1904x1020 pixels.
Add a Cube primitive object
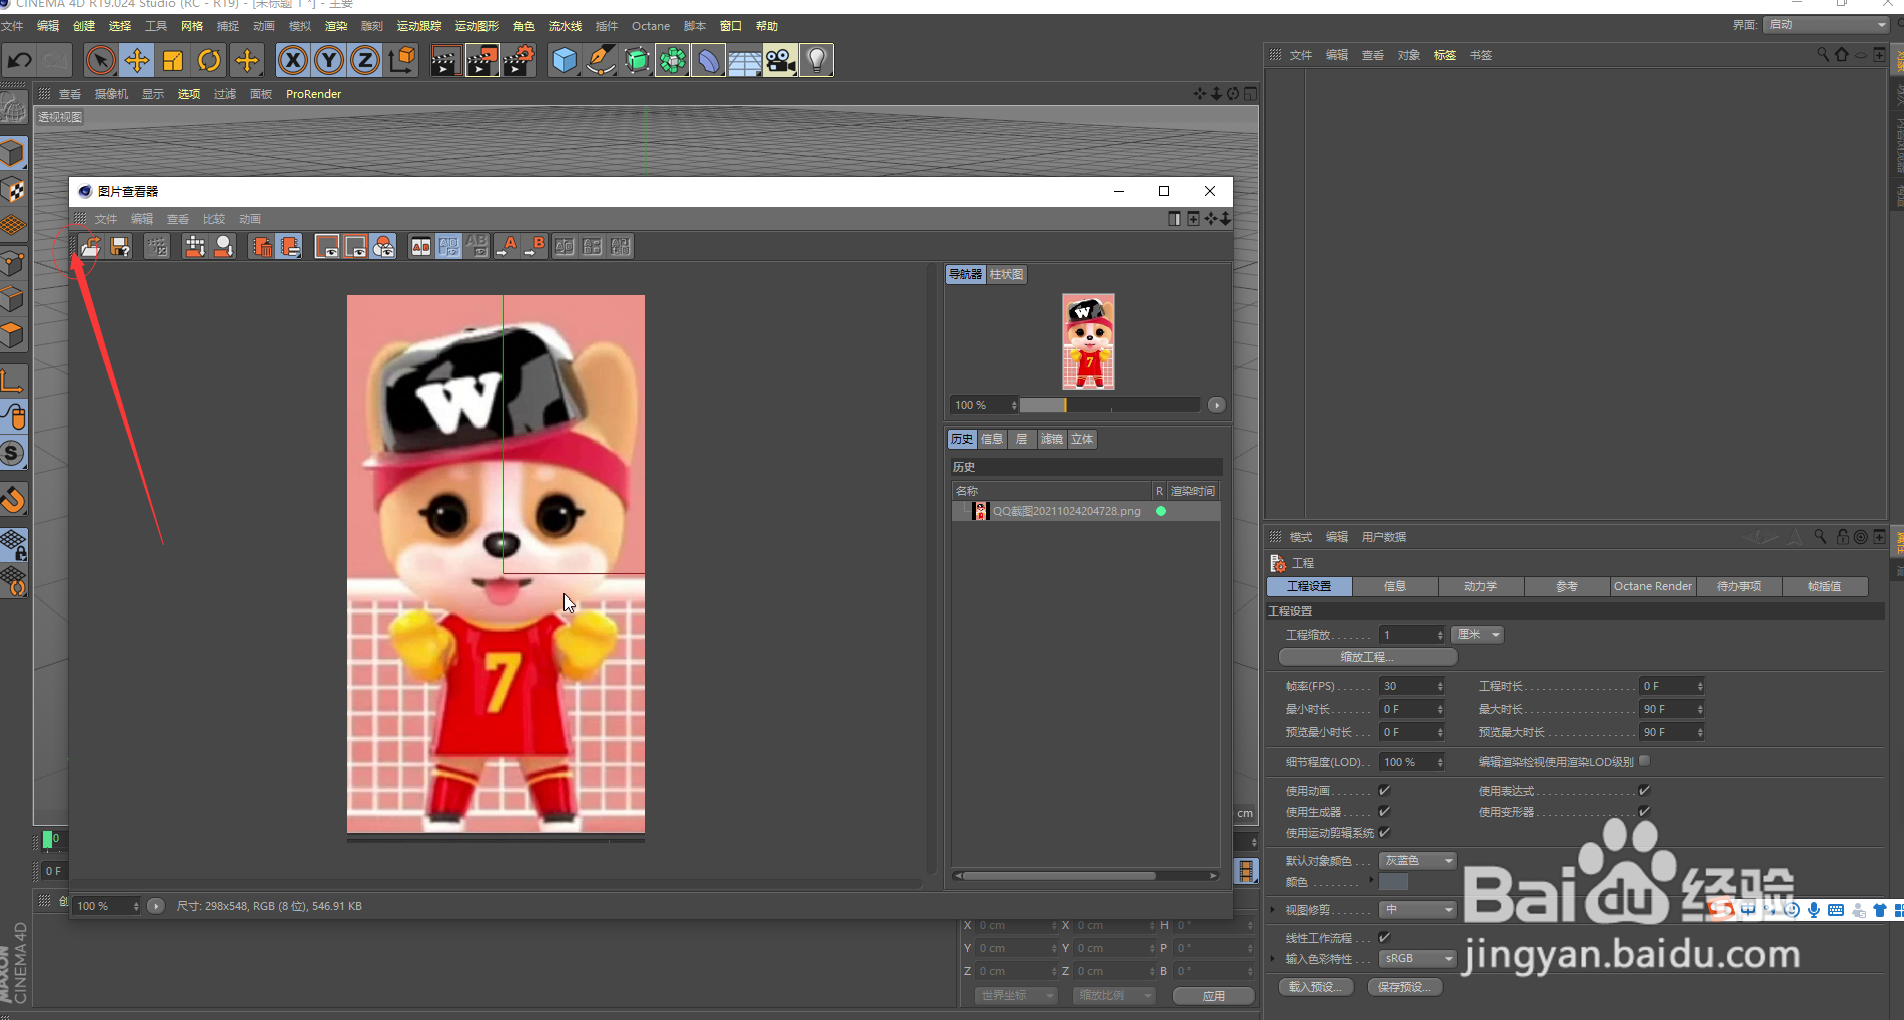564,61
